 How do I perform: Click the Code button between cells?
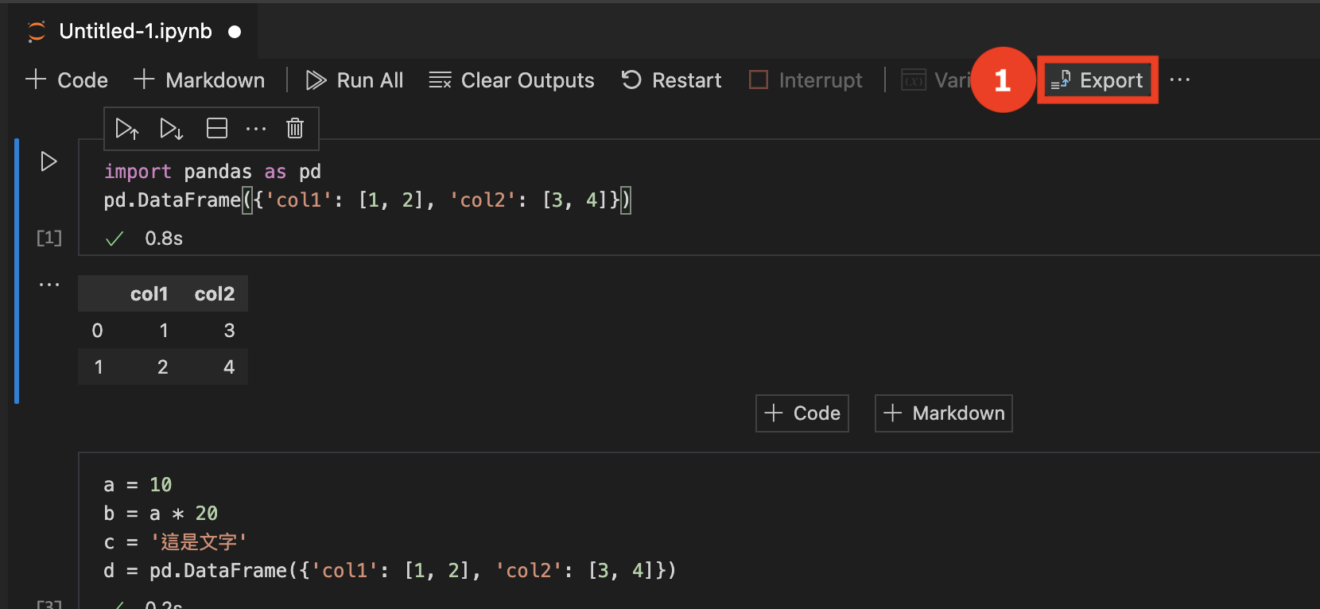click(x=801, y=413)
